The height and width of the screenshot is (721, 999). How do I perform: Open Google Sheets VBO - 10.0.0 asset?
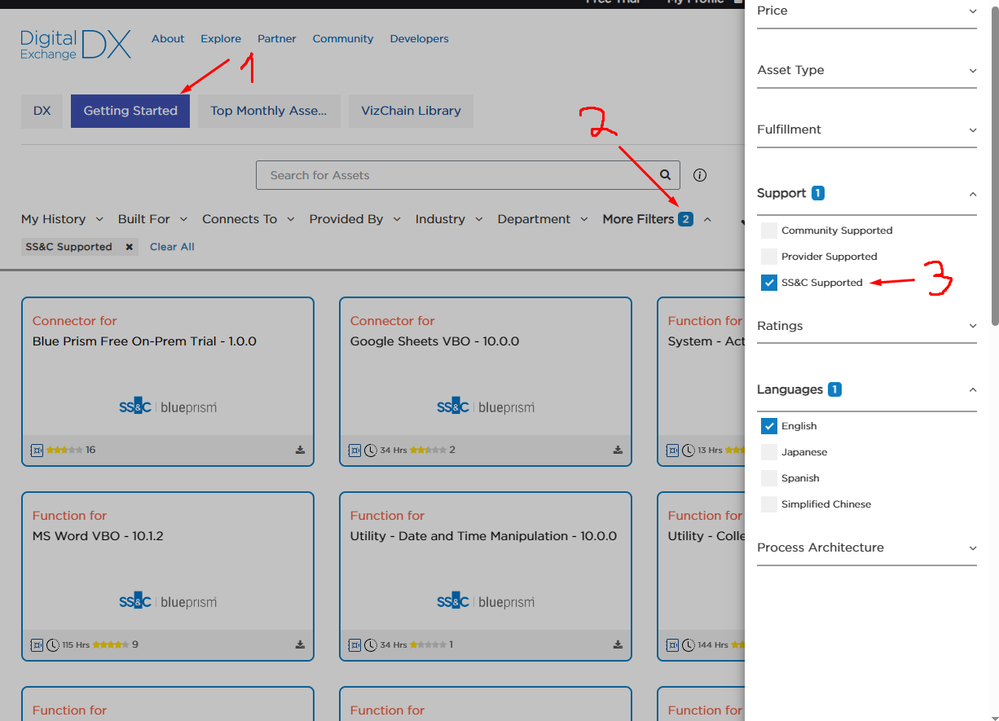pos(435,341)
